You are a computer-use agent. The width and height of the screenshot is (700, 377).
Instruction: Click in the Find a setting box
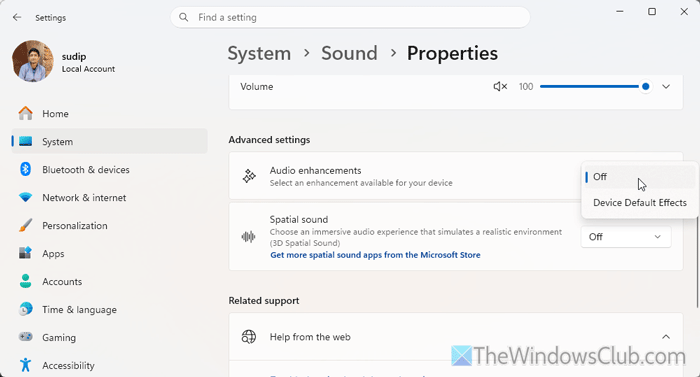pos(350,17)
